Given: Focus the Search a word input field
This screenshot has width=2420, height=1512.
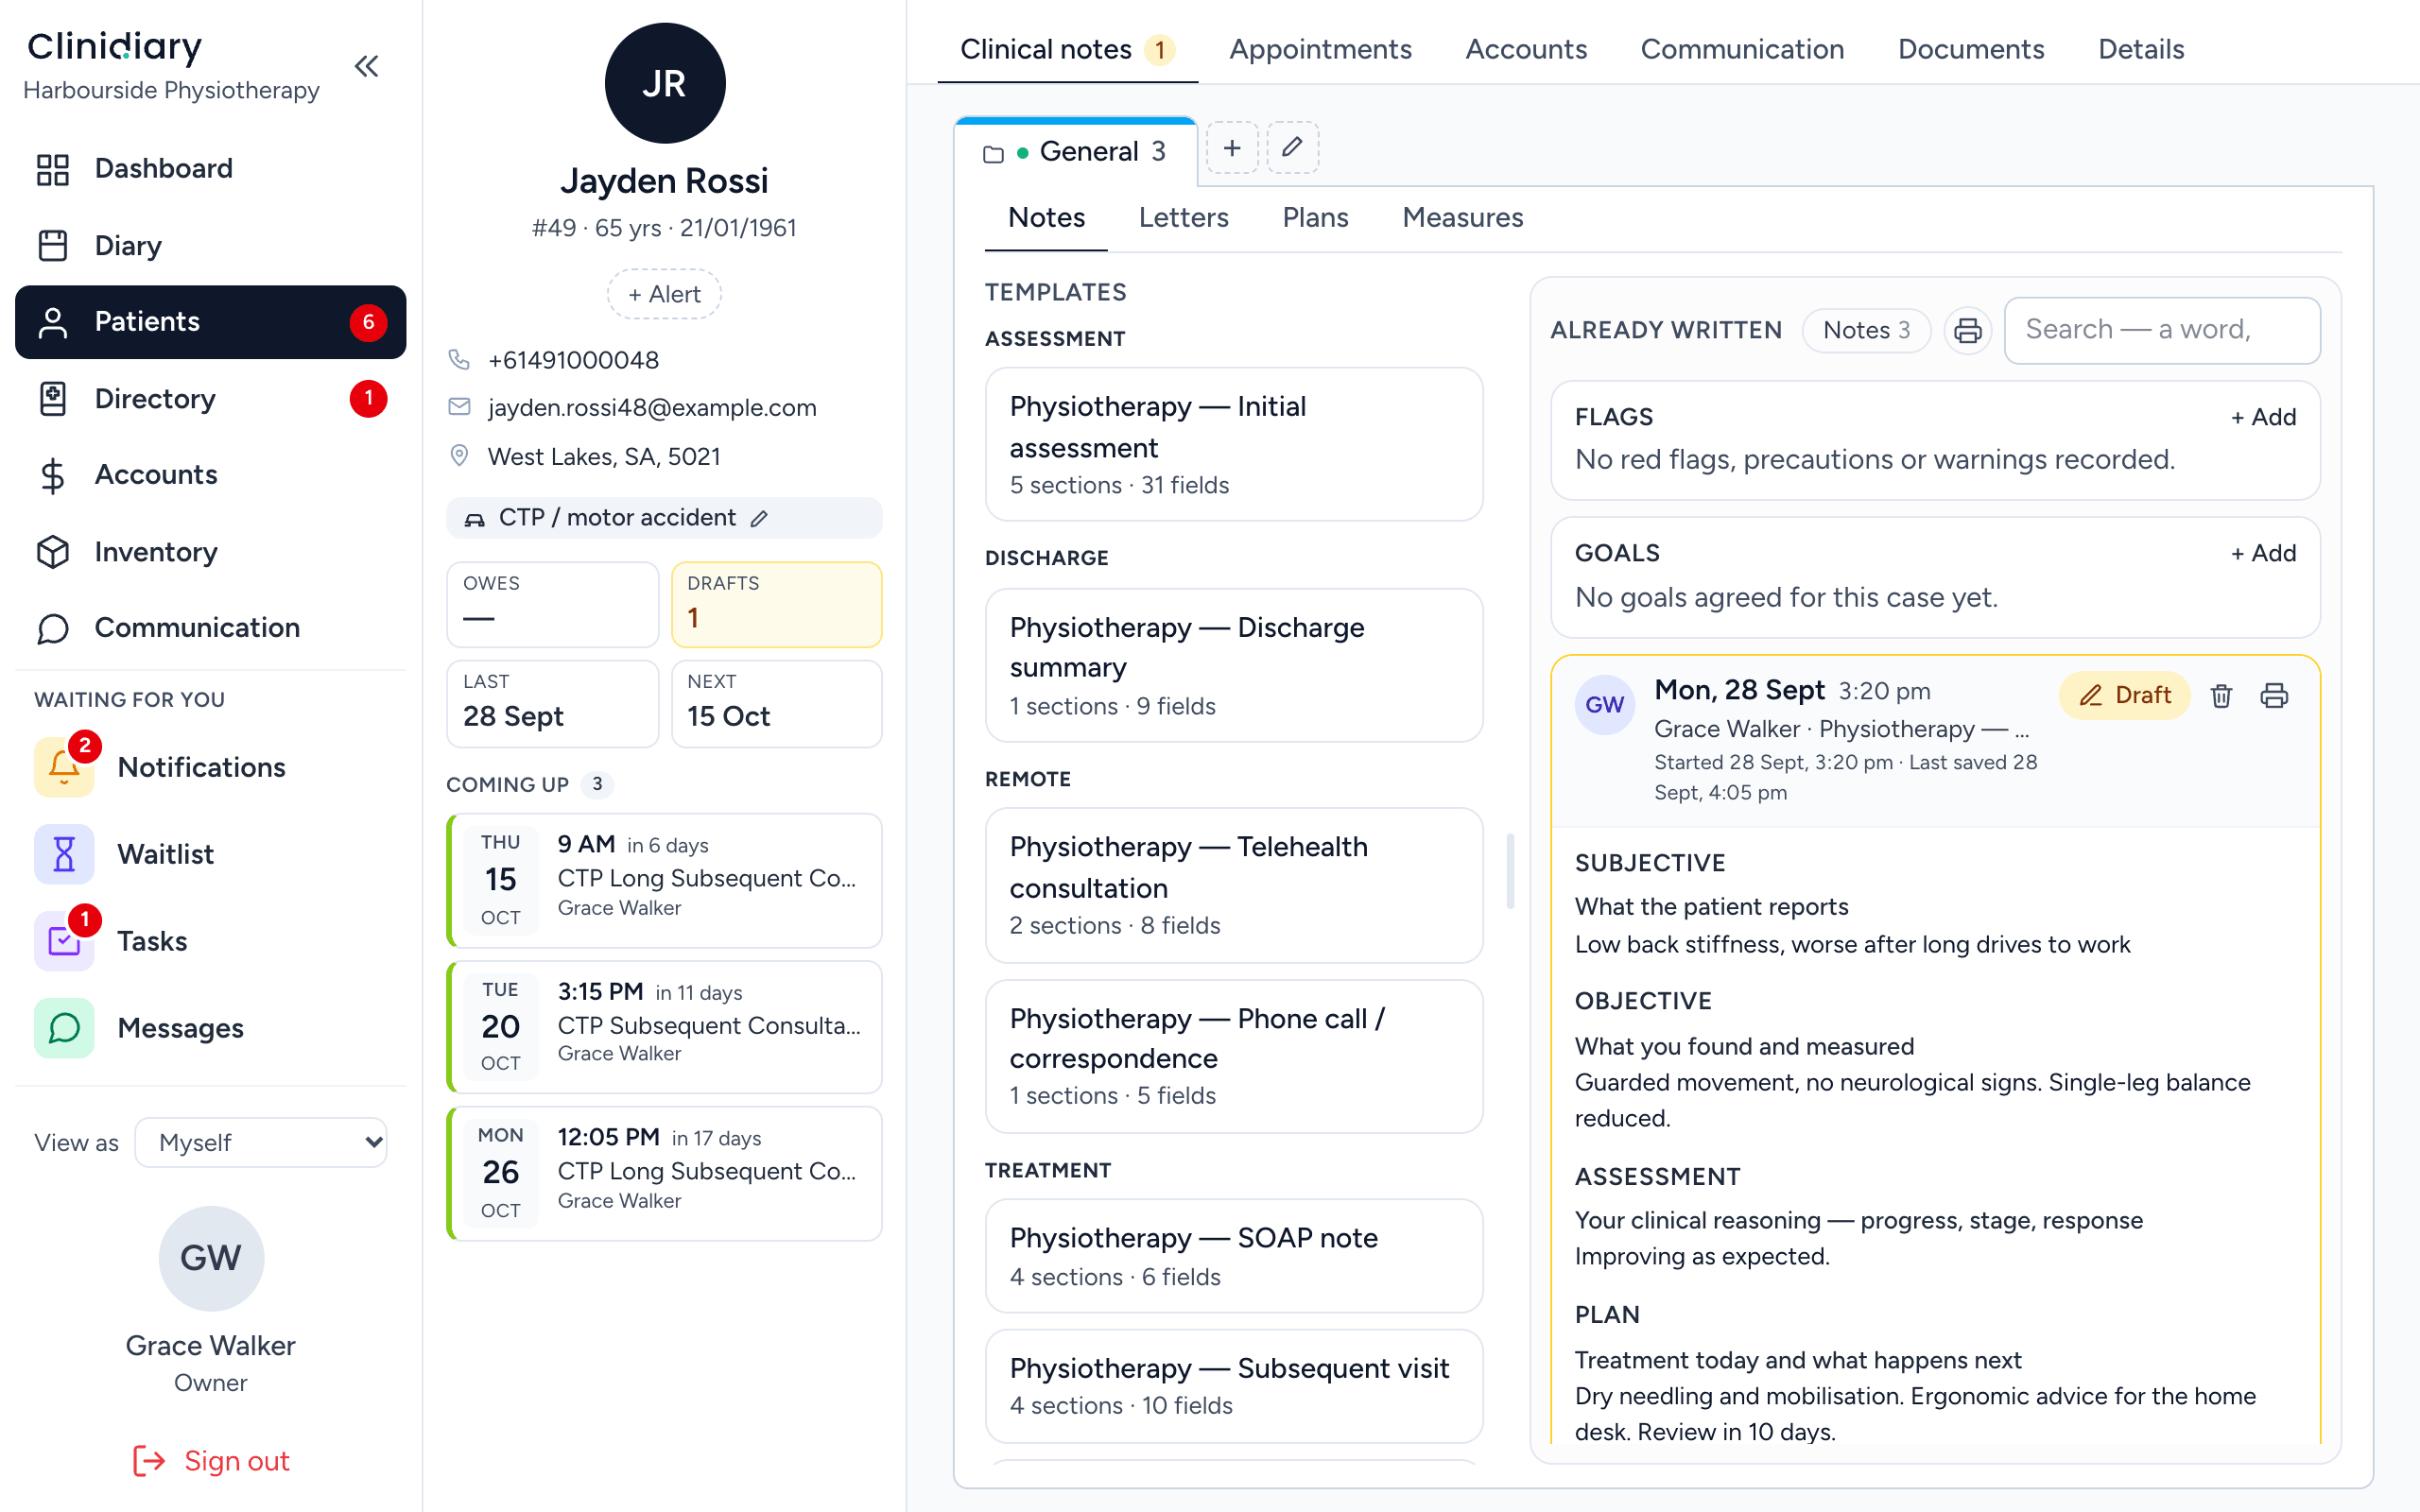Looking at the screenshot, I should (x=2162, y=330).
